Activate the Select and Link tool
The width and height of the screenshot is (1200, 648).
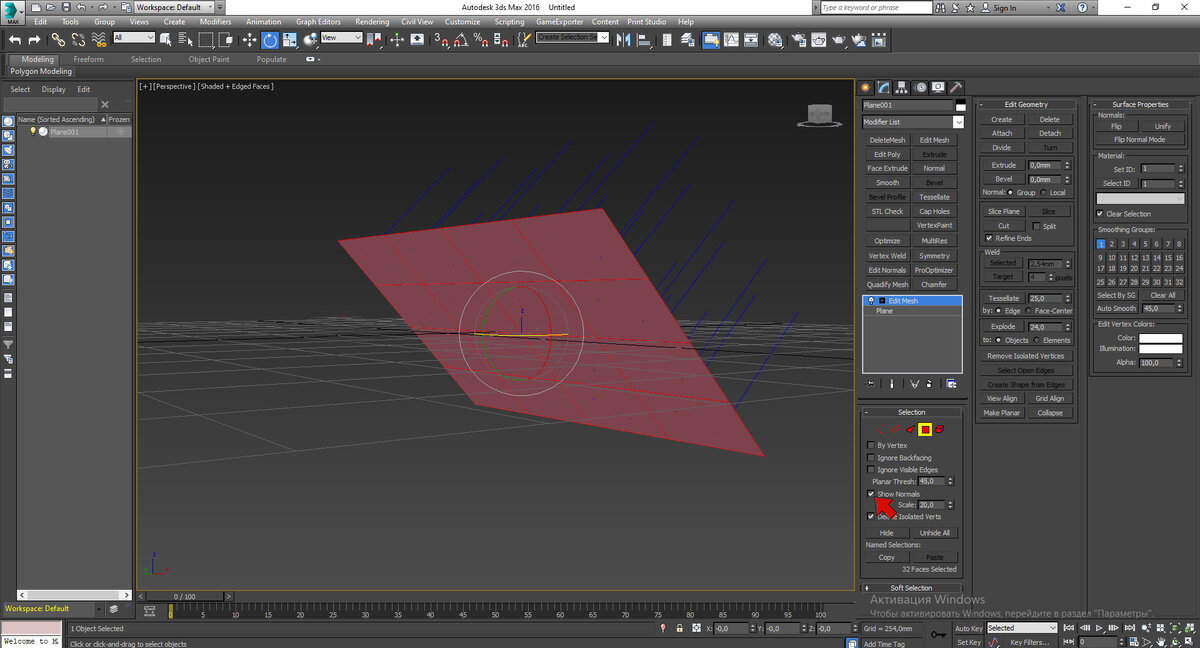[x=58, y=40]
